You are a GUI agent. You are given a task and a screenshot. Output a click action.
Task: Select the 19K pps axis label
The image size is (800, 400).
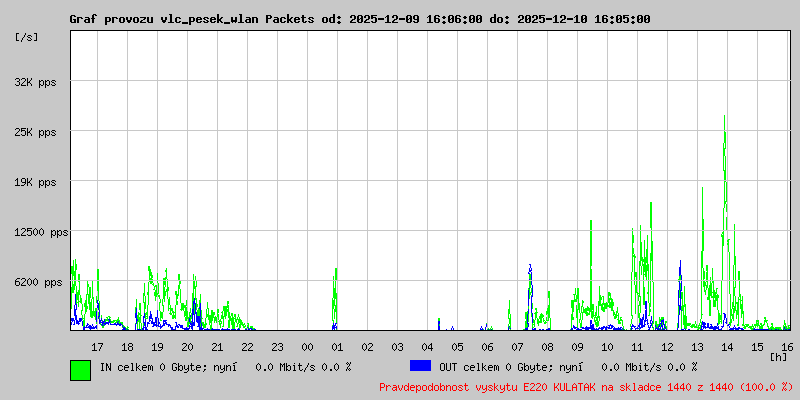tap(36, 182)
